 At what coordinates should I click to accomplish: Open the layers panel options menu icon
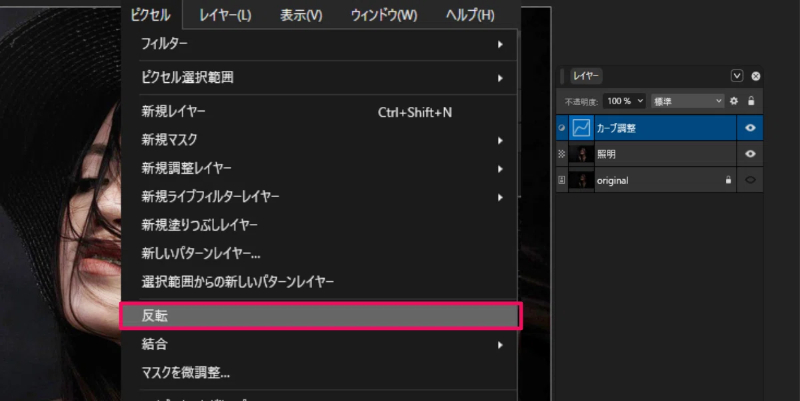(x=737, y=76)
